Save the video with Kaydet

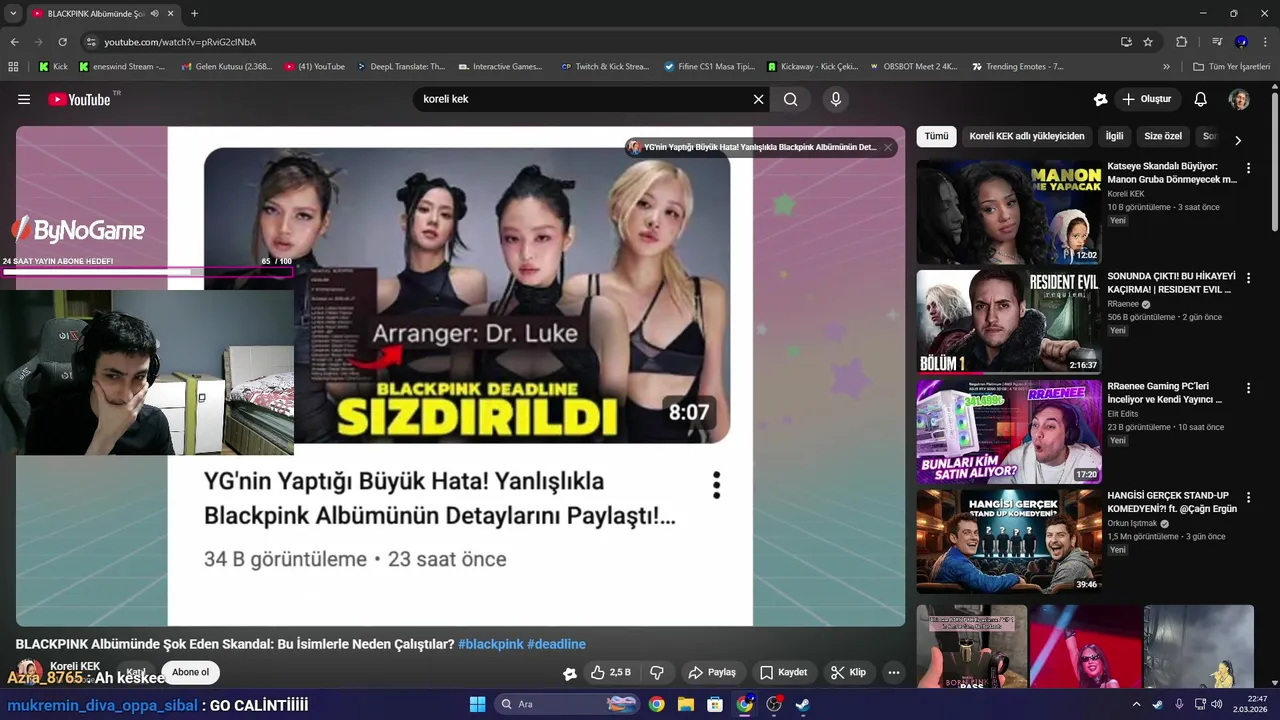pyautogui.click(x=783, y=672)
